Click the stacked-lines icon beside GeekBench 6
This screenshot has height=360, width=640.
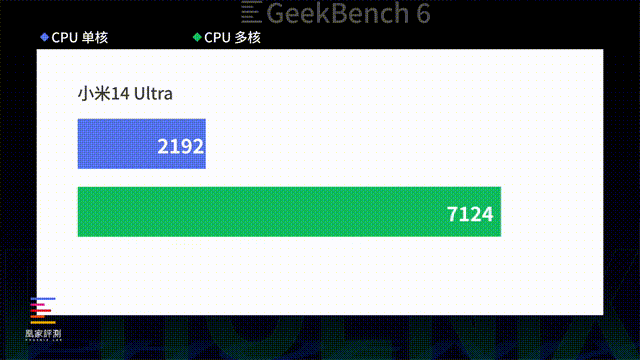pyautogui.click(x=251, y=12)
